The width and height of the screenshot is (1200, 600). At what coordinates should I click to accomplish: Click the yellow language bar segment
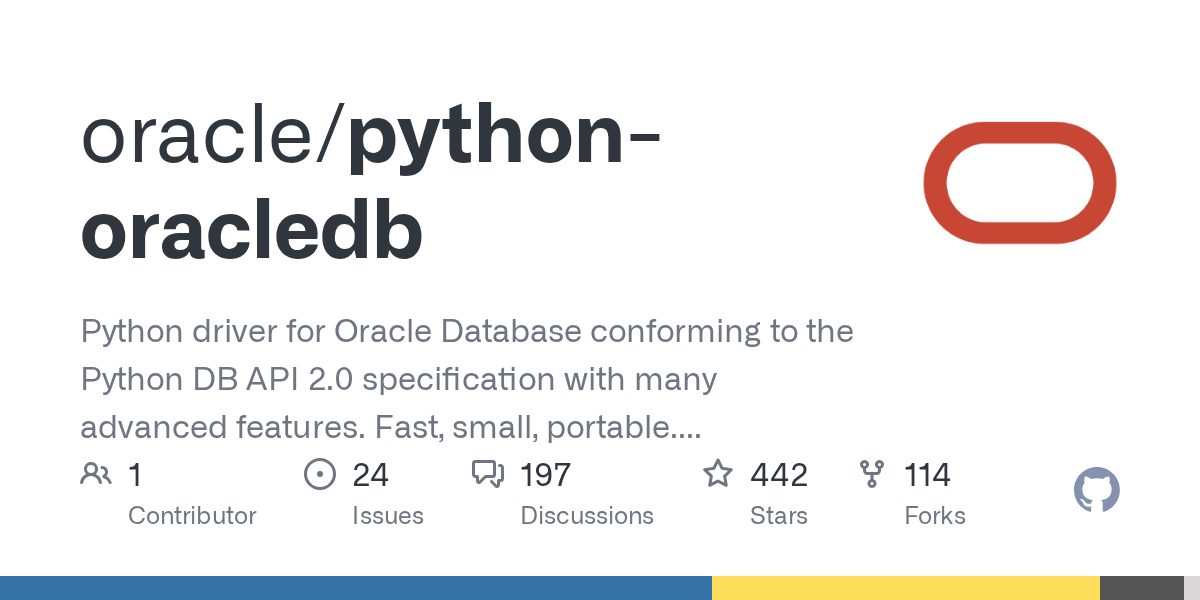pyautogui.click(x=906, y=588)
